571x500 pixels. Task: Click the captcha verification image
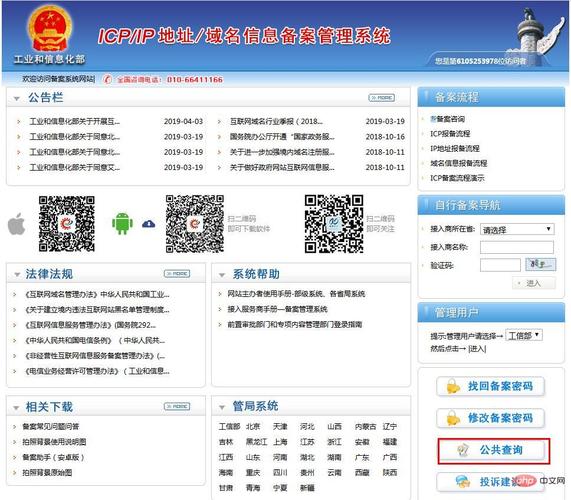[540, 264]
